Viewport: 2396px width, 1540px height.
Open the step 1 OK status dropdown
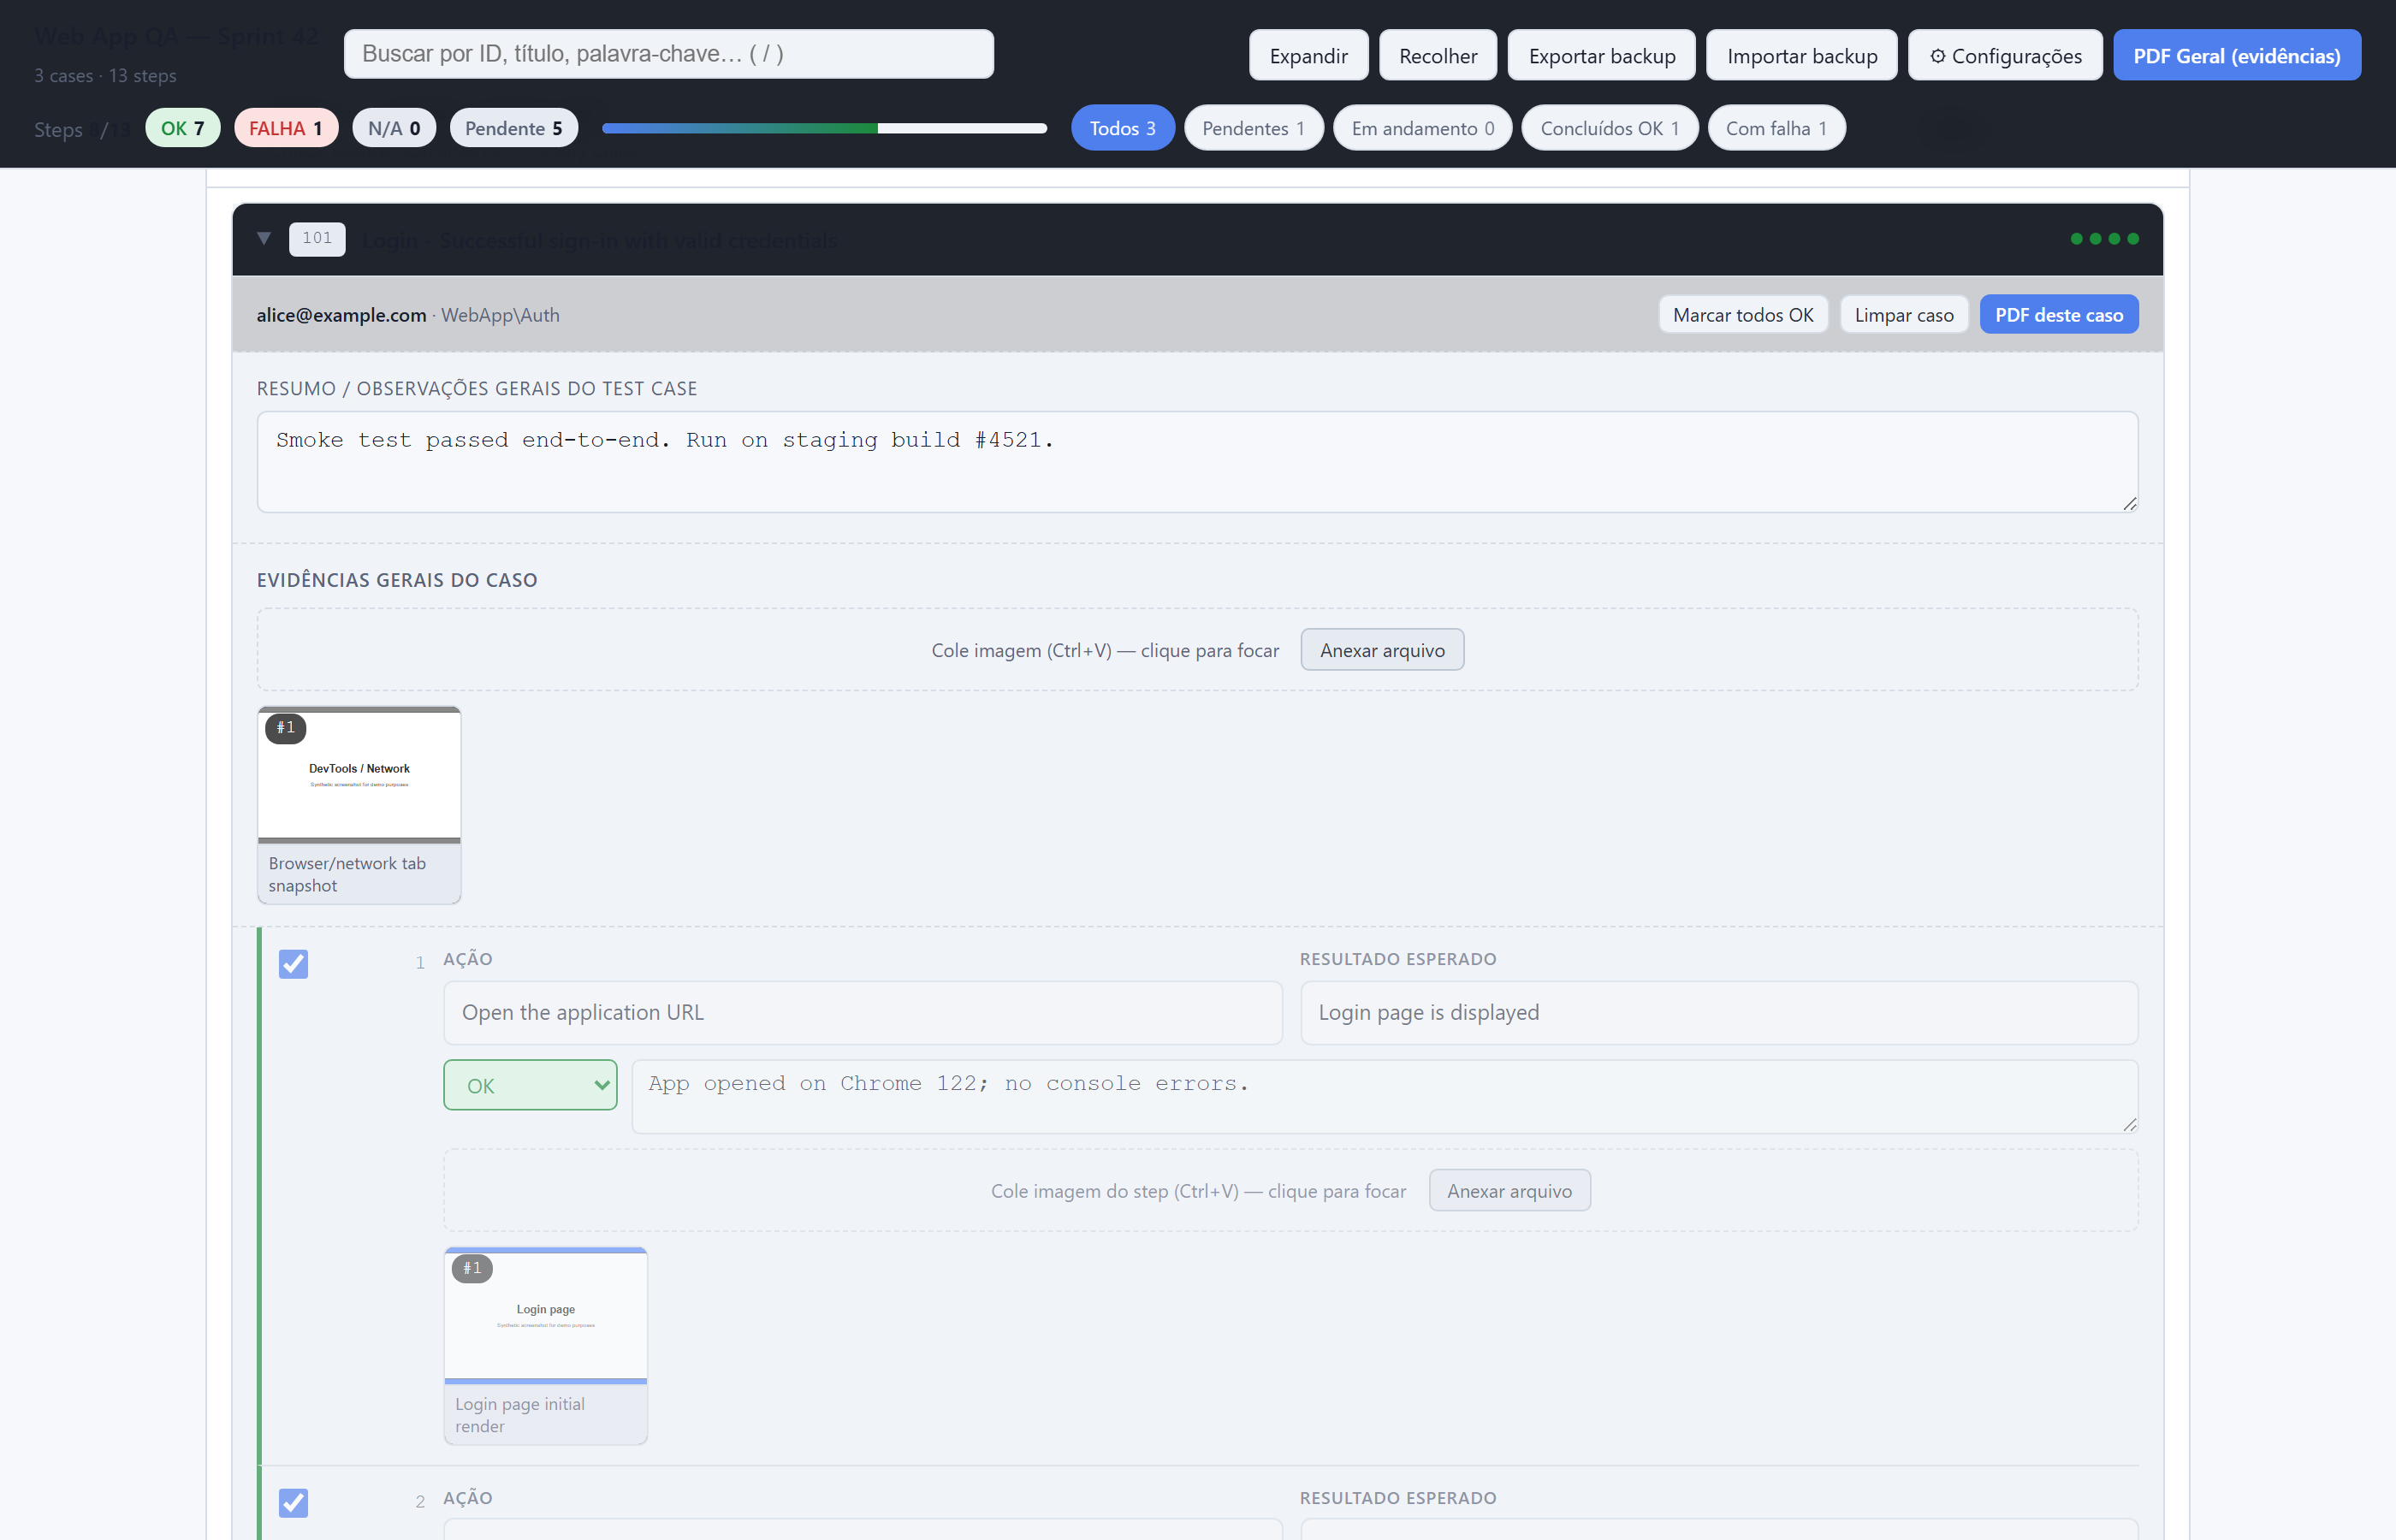point(530,1085)
